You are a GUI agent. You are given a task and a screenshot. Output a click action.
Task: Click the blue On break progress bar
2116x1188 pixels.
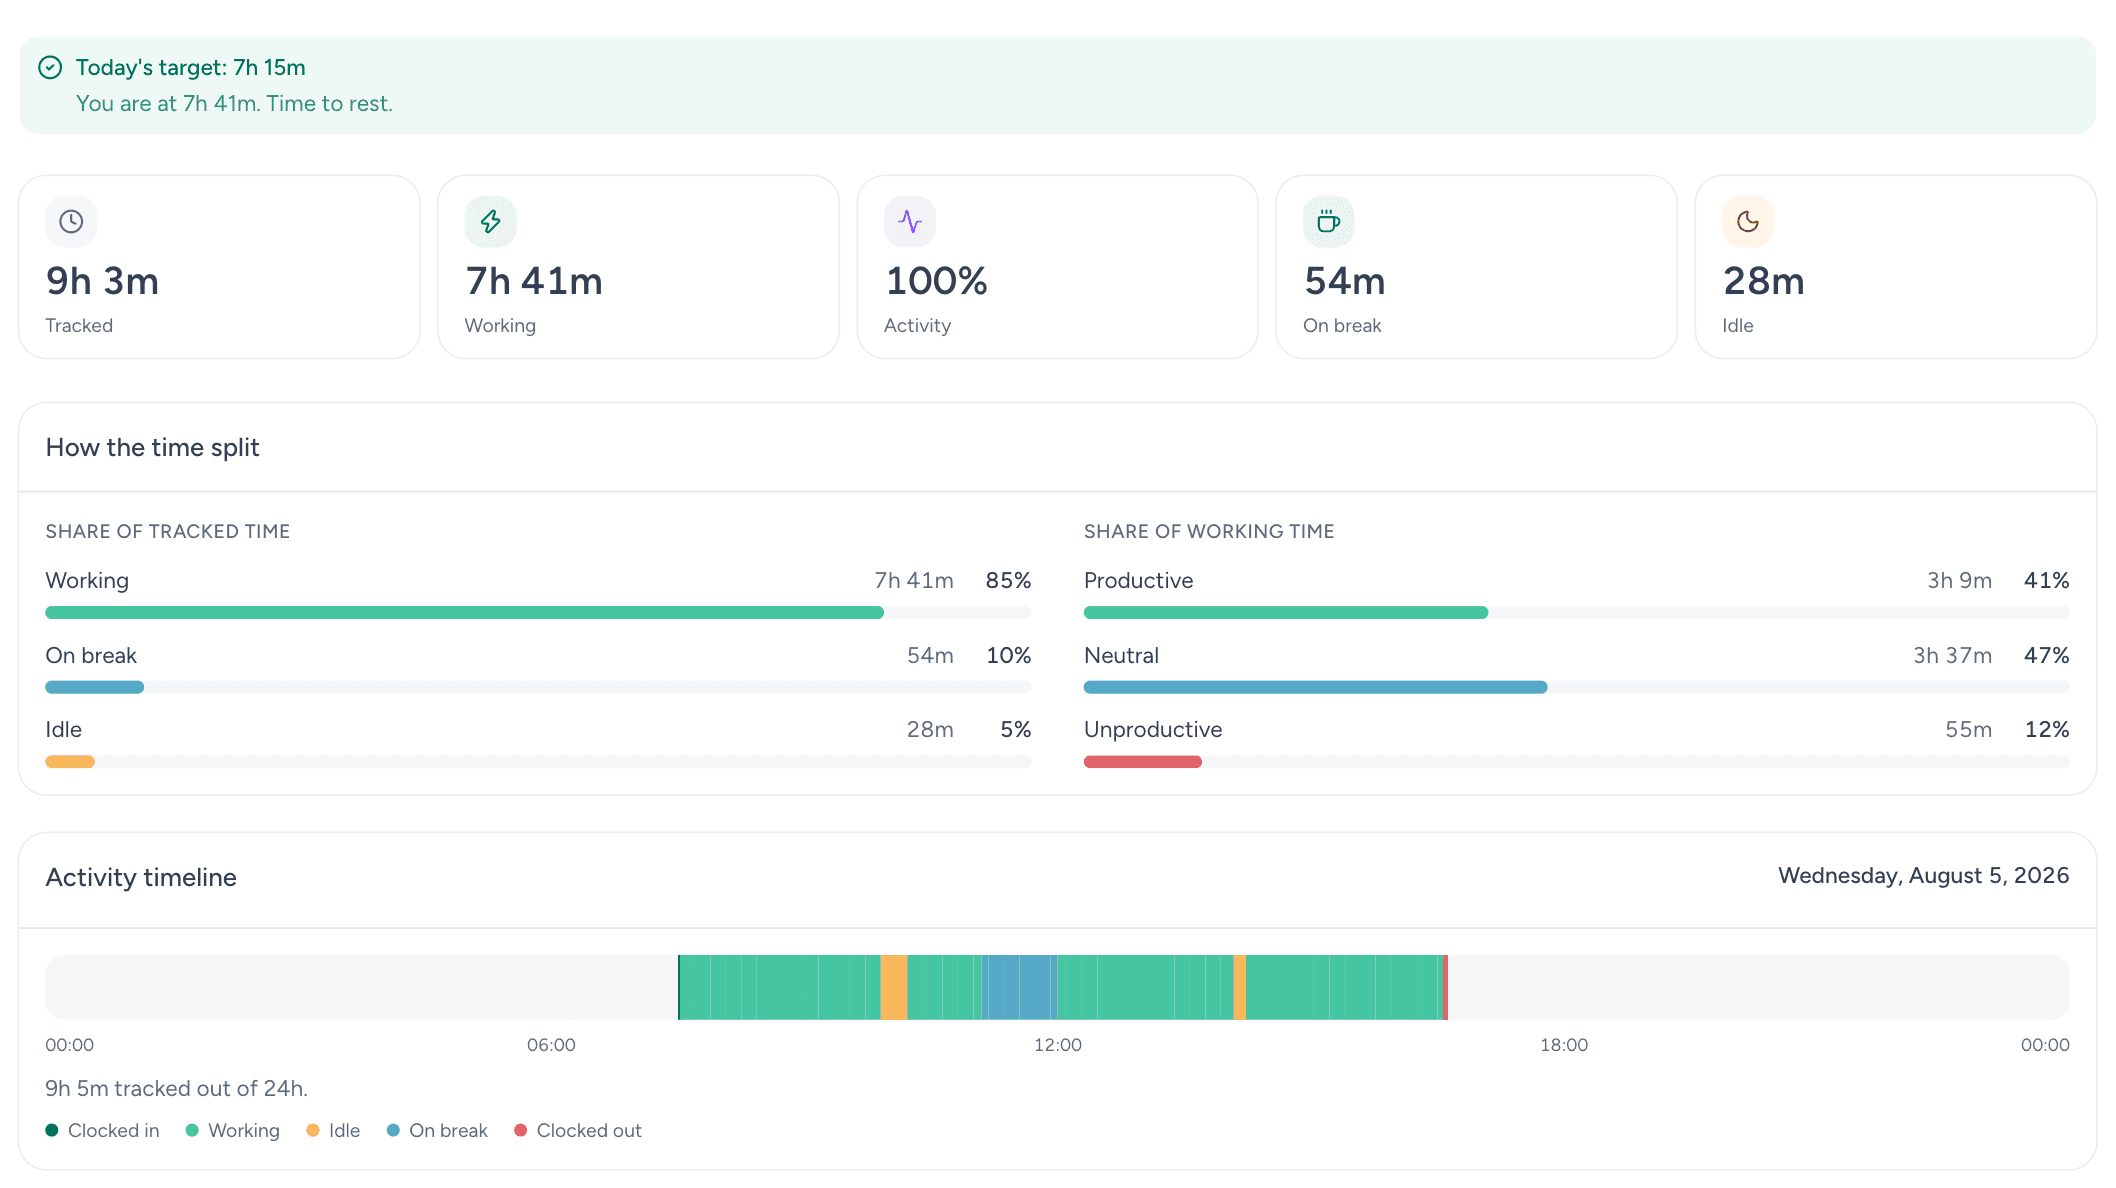95,687
